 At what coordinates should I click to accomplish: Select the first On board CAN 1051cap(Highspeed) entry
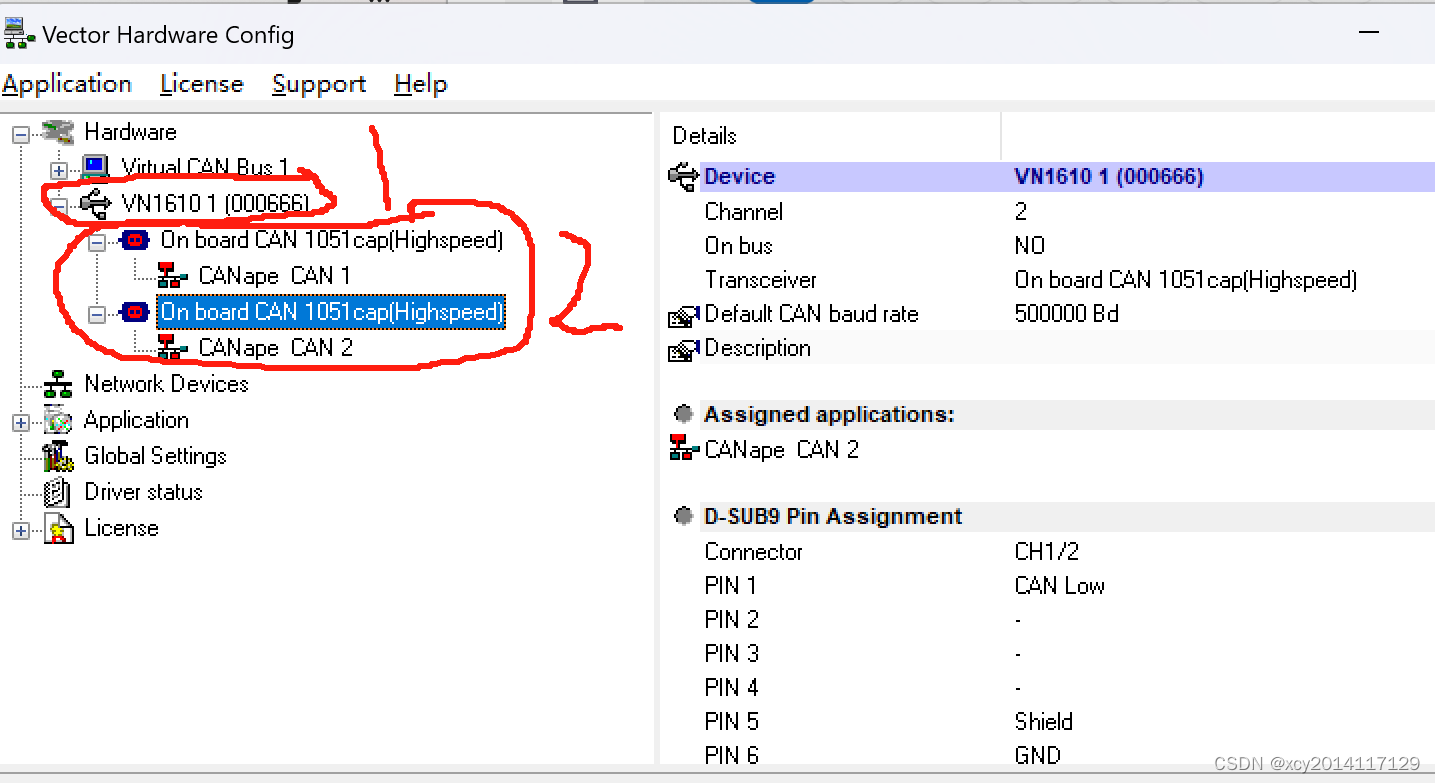pyautogui.click(x=332, y=240)
